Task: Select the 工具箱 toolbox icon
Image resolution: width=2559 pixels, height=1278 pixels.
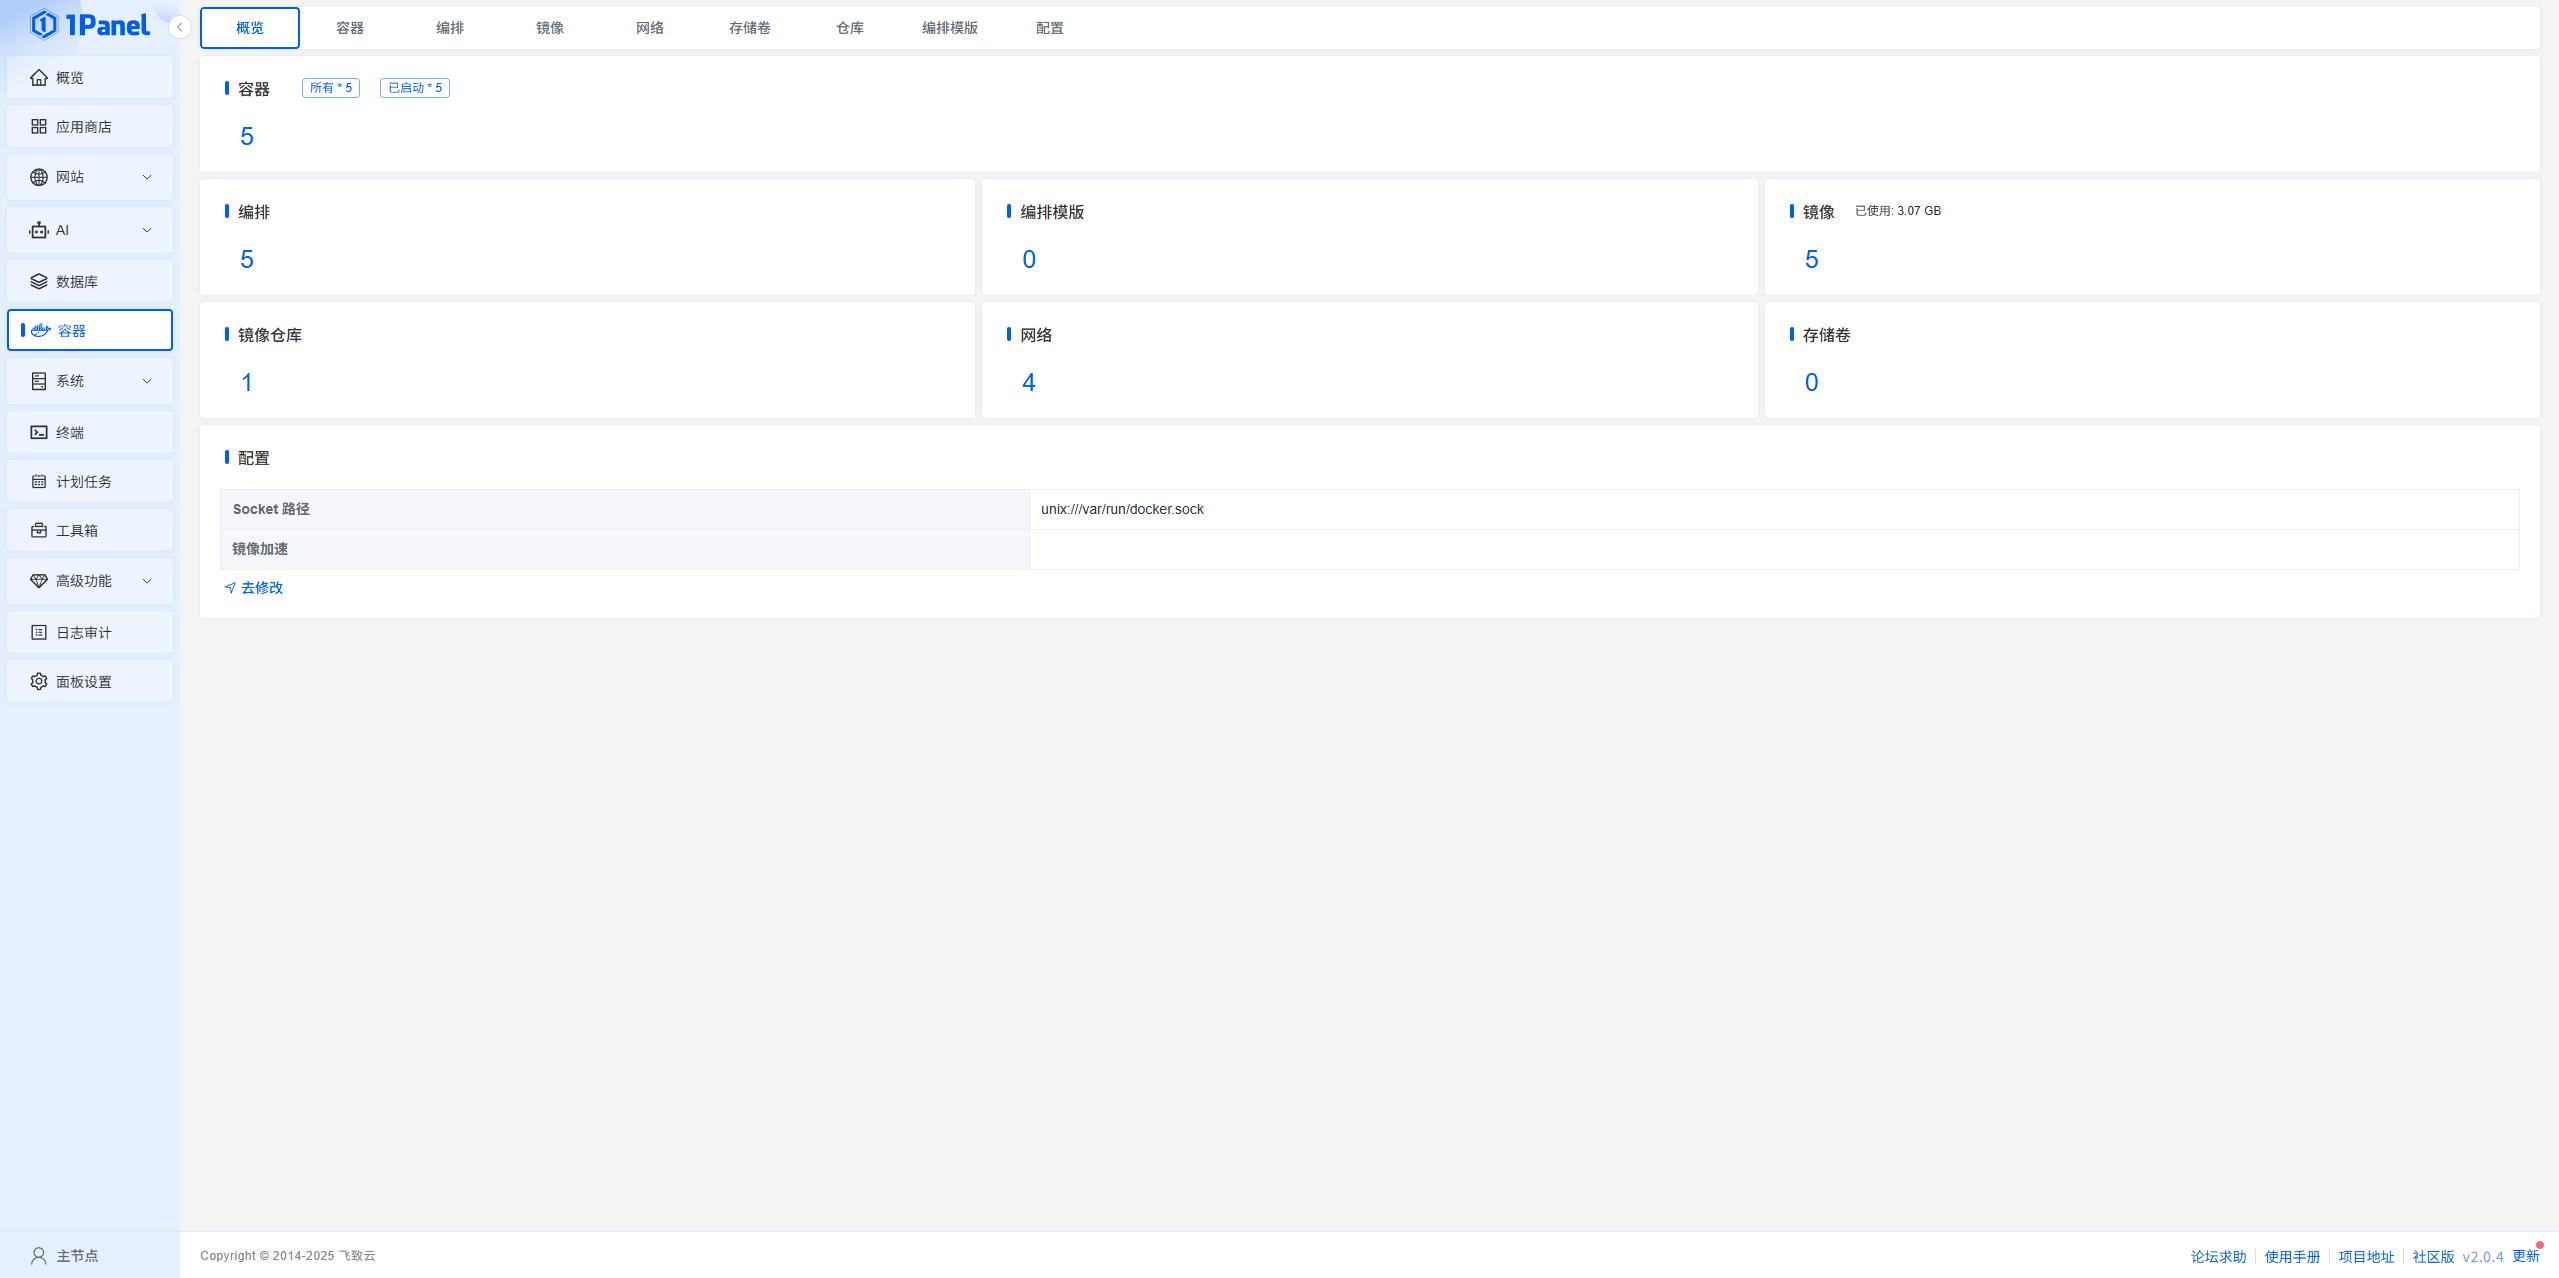Action: tap(38, 530)
